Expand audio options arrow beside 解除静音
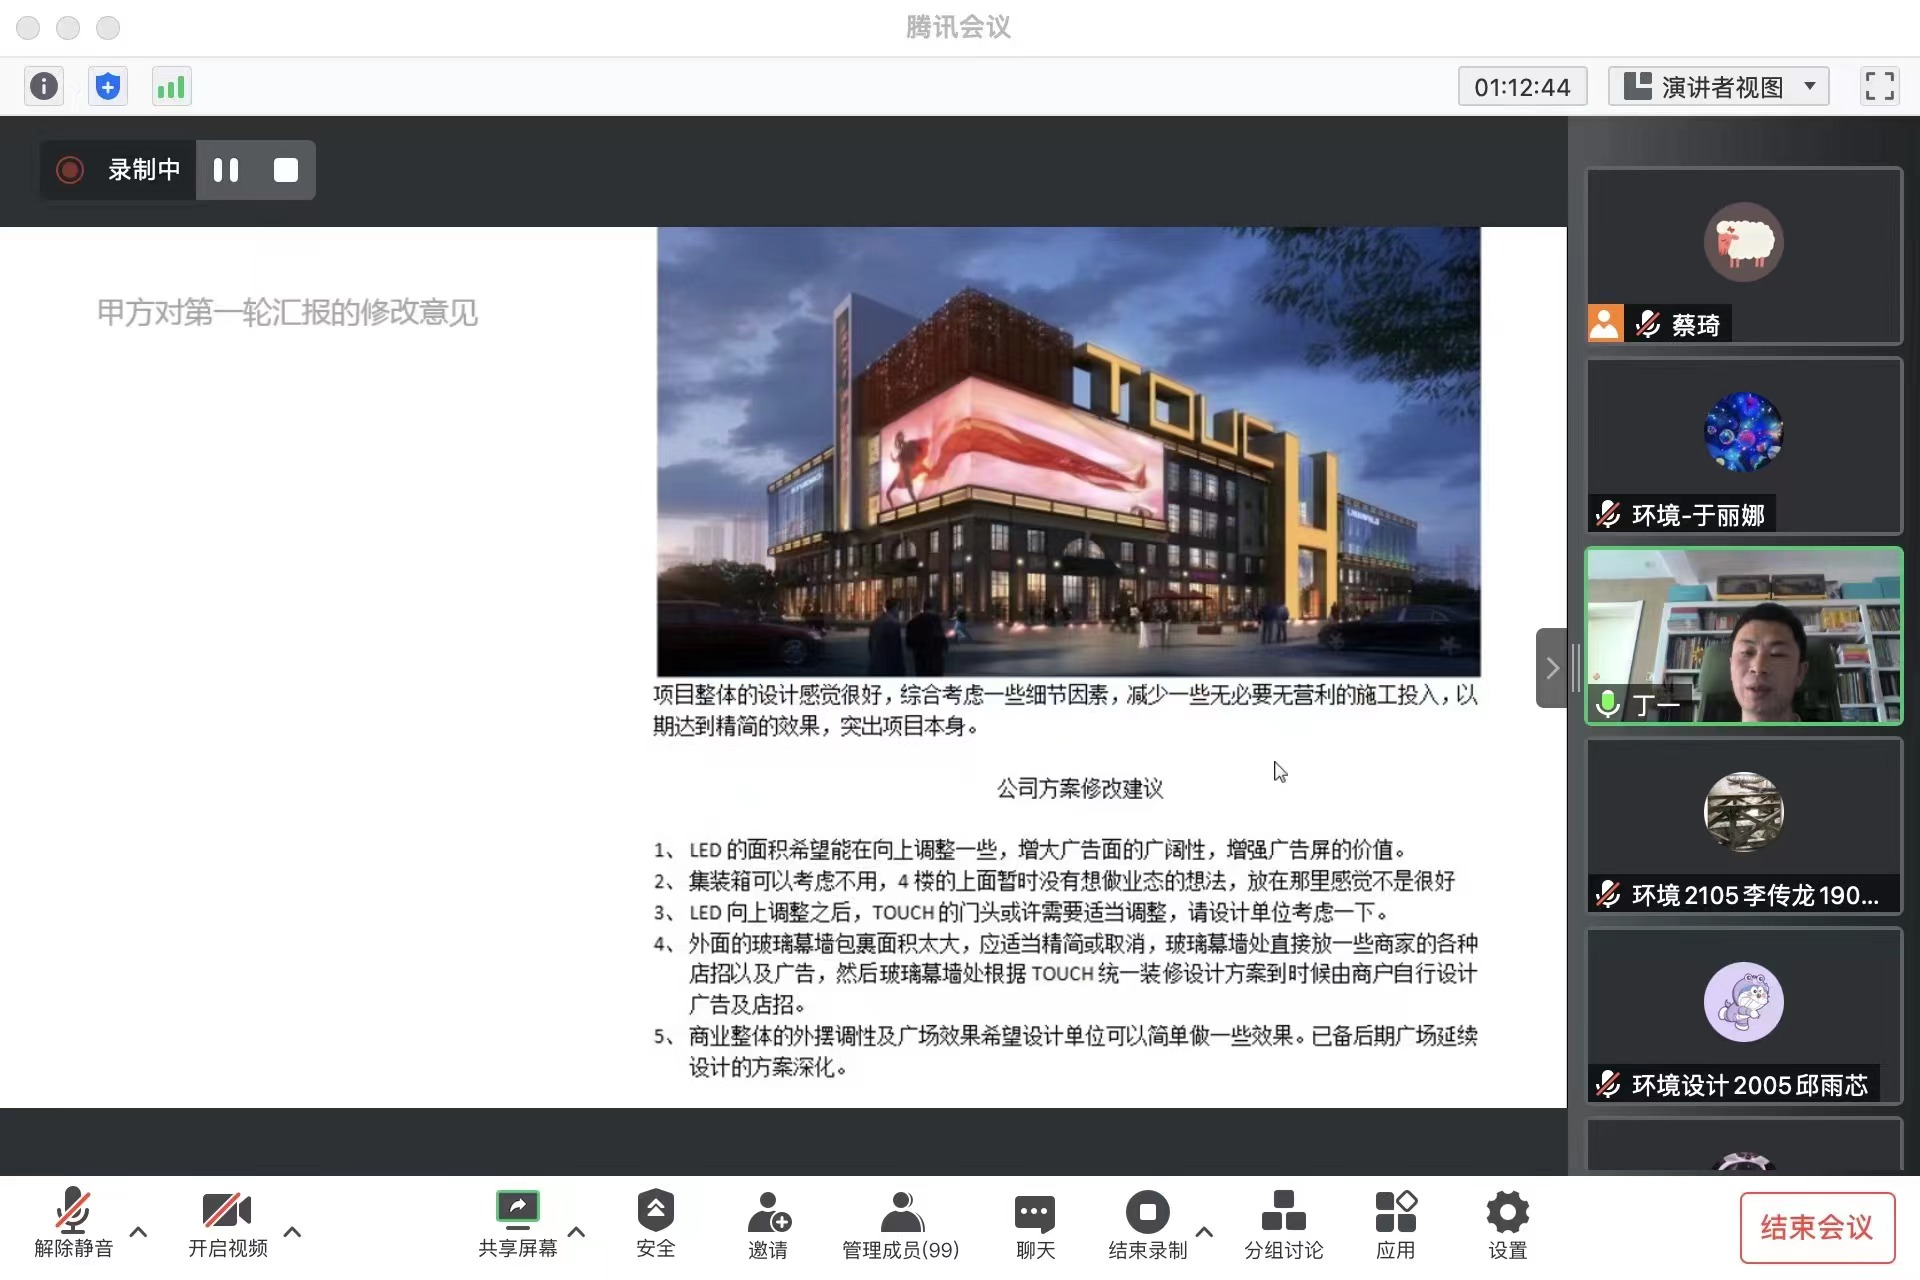Screen dimensions: 1920x1280 pos(139,1232)
